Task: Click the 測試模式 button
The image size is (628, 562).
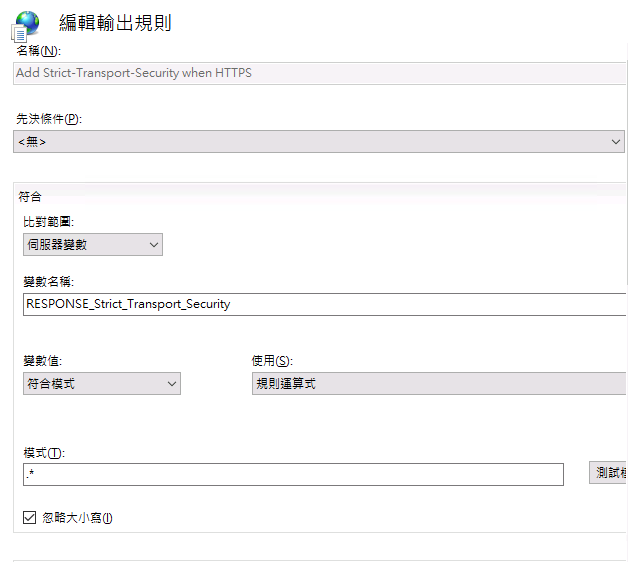Action: (608, 472)
